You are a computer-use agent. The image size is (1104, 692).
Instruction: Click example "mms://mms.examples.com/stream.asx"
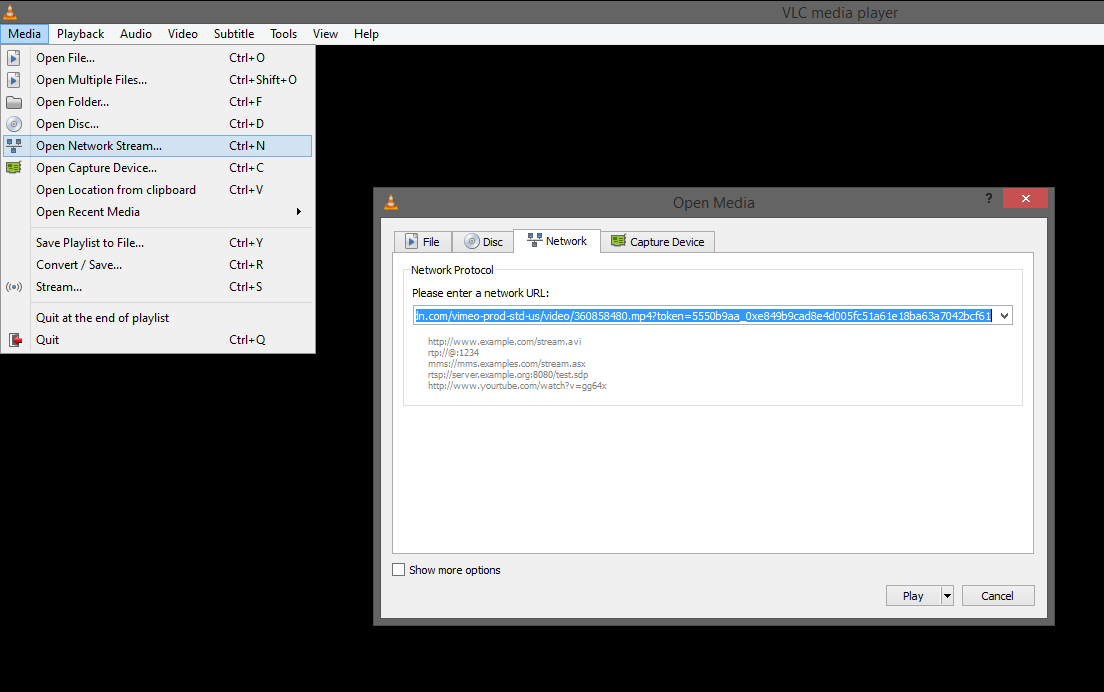[x=507, y=364]
